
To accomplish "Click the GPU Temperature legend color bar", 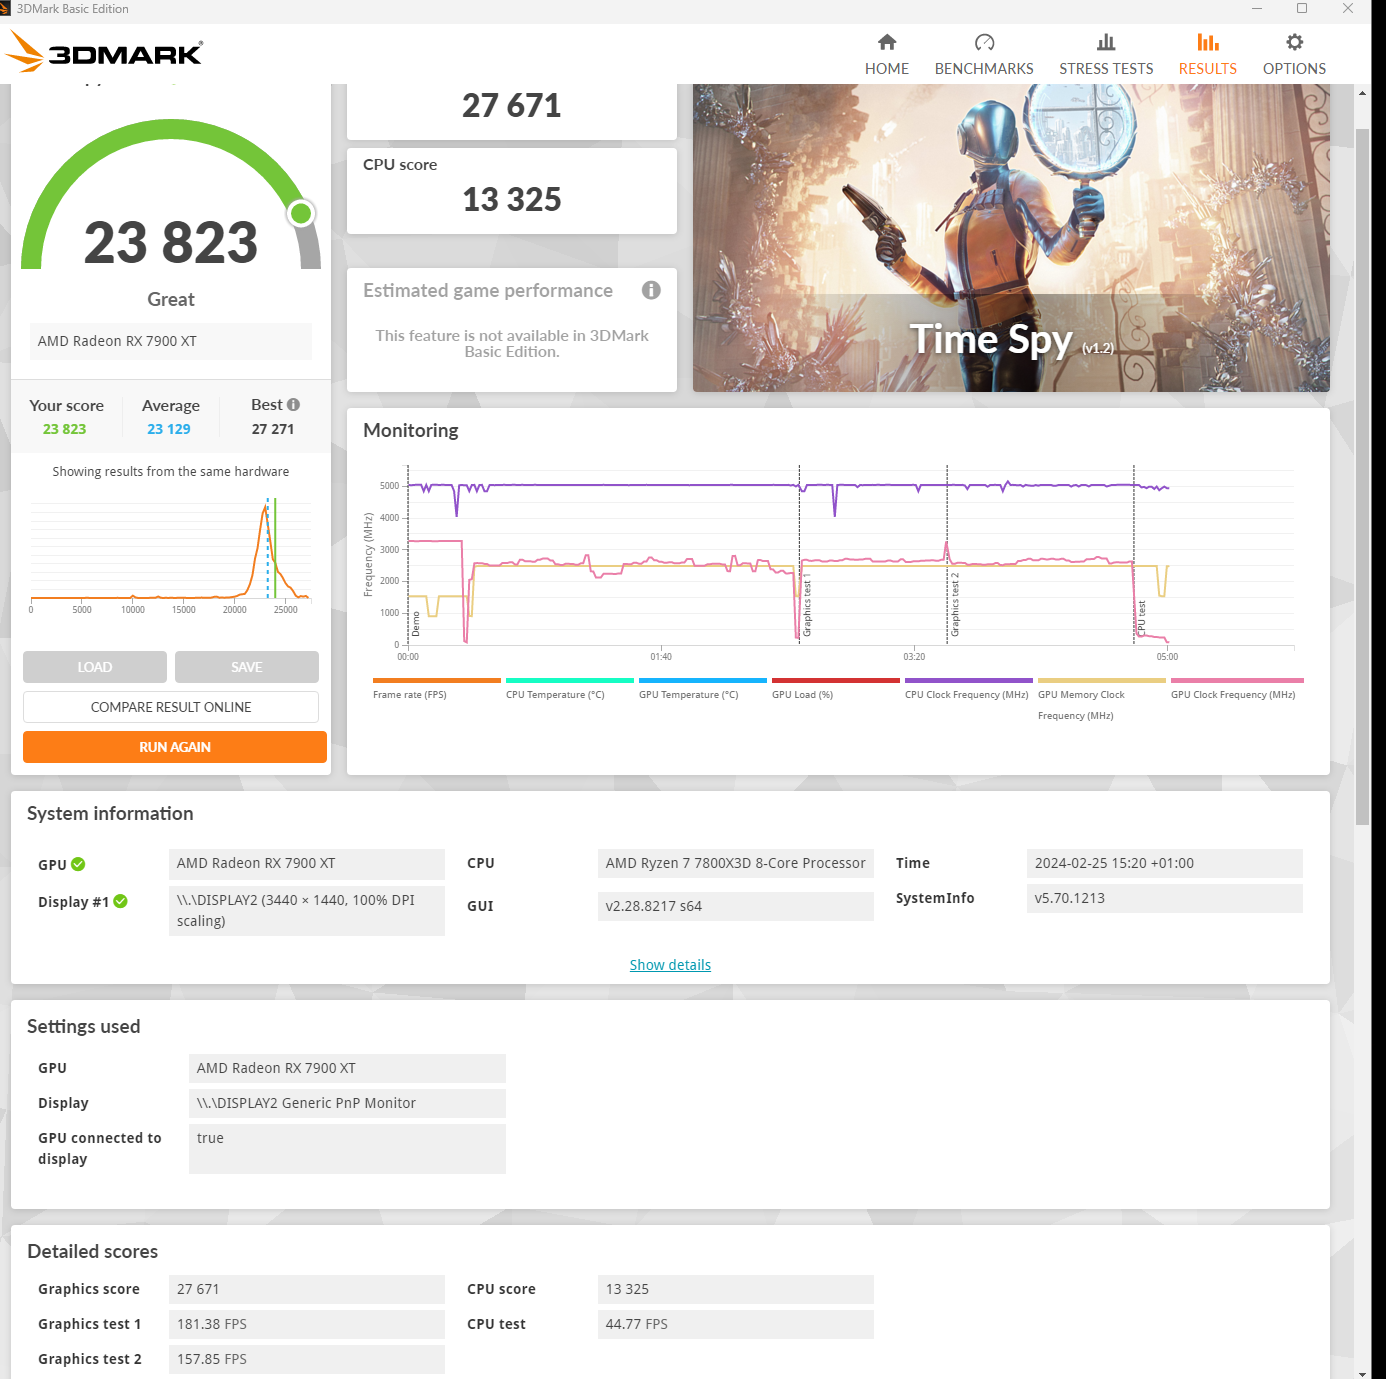I will pos(702,680).
